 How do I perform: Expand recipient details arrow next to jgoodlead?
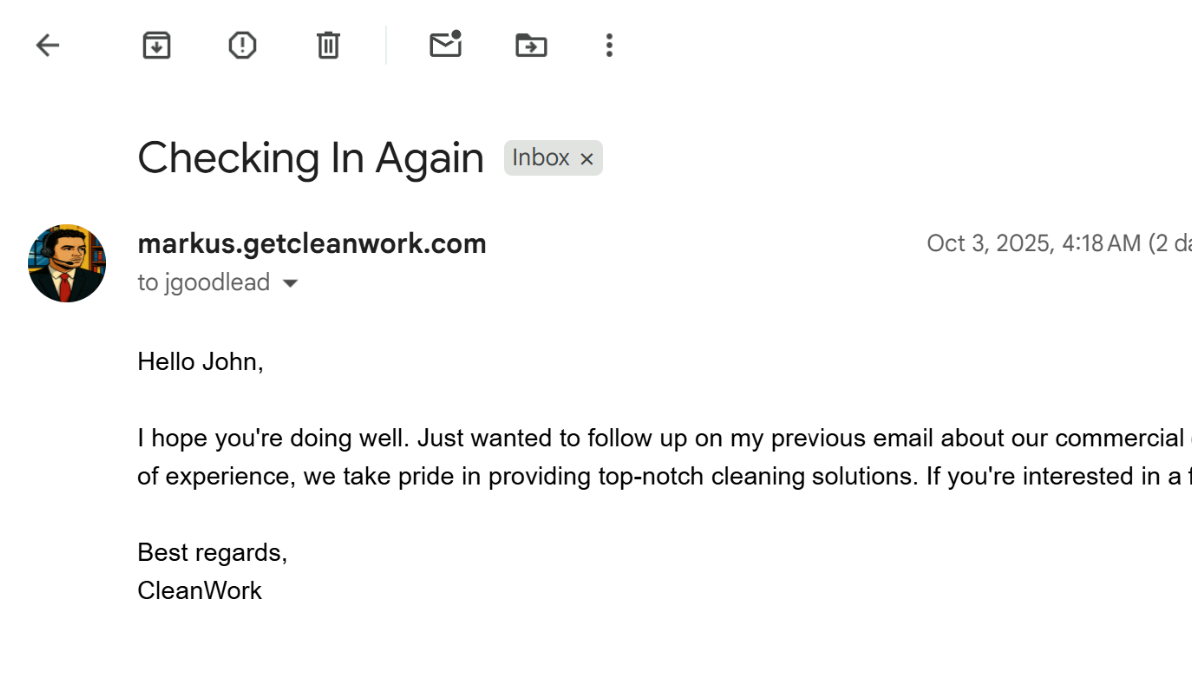click(290, 284)
